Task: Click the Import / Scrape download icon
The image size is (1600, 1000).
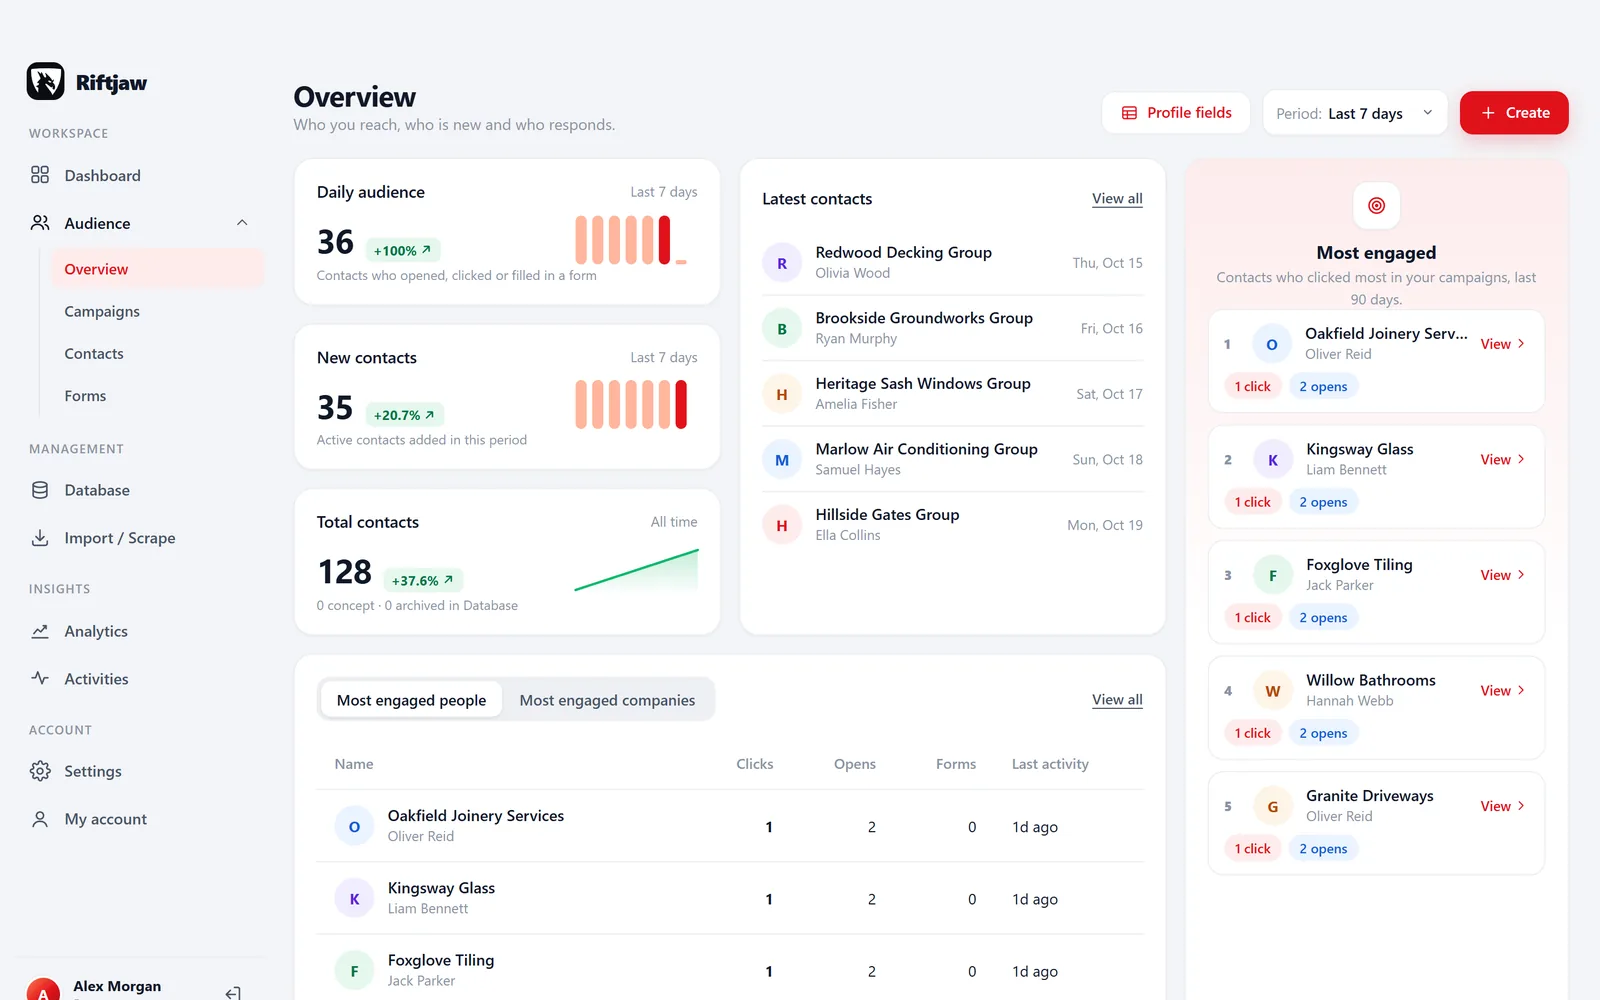Action: tap(40, 538)
